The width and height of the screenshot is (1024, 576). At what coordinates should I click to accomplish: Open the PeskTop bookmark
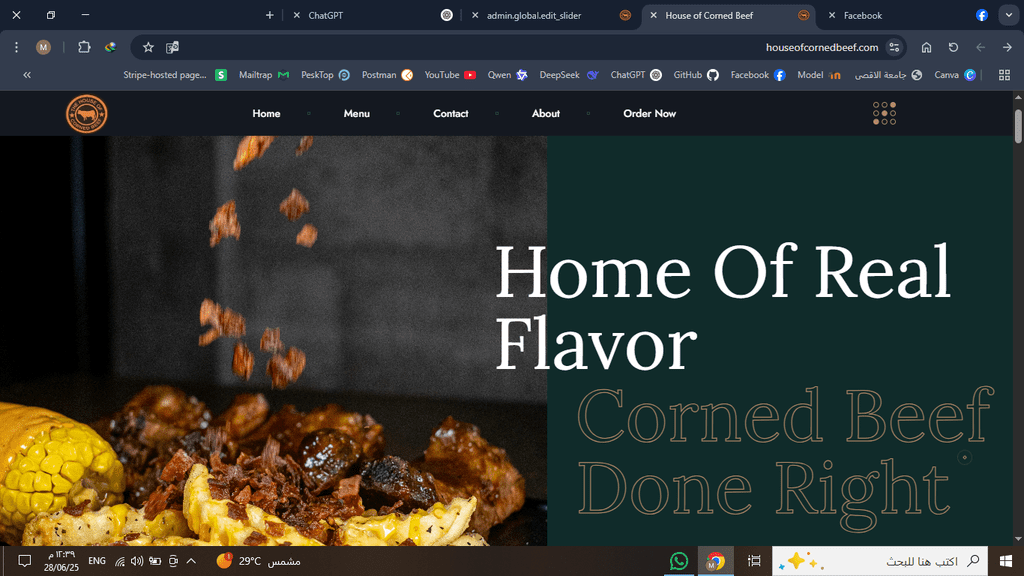[x=325, y=75]
